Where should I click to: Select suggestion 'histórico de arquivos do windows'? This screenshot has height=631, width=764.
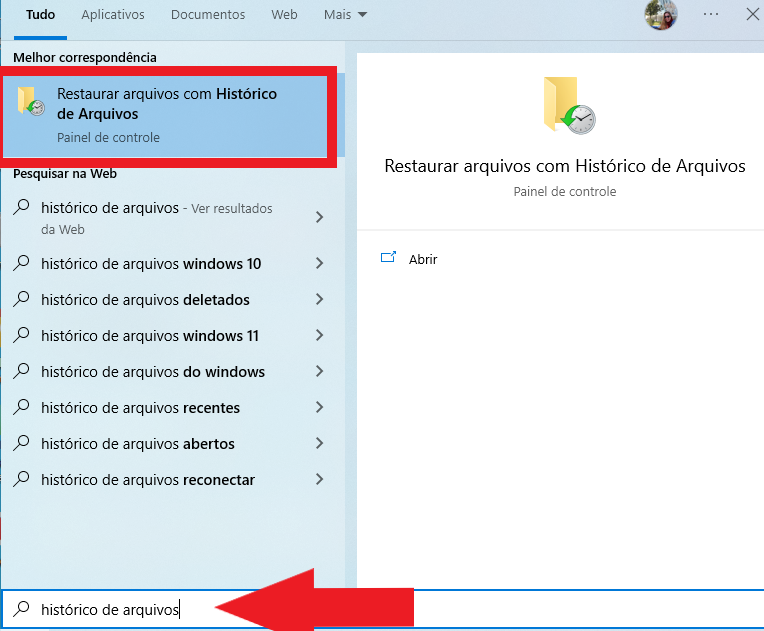click(168, 372)
